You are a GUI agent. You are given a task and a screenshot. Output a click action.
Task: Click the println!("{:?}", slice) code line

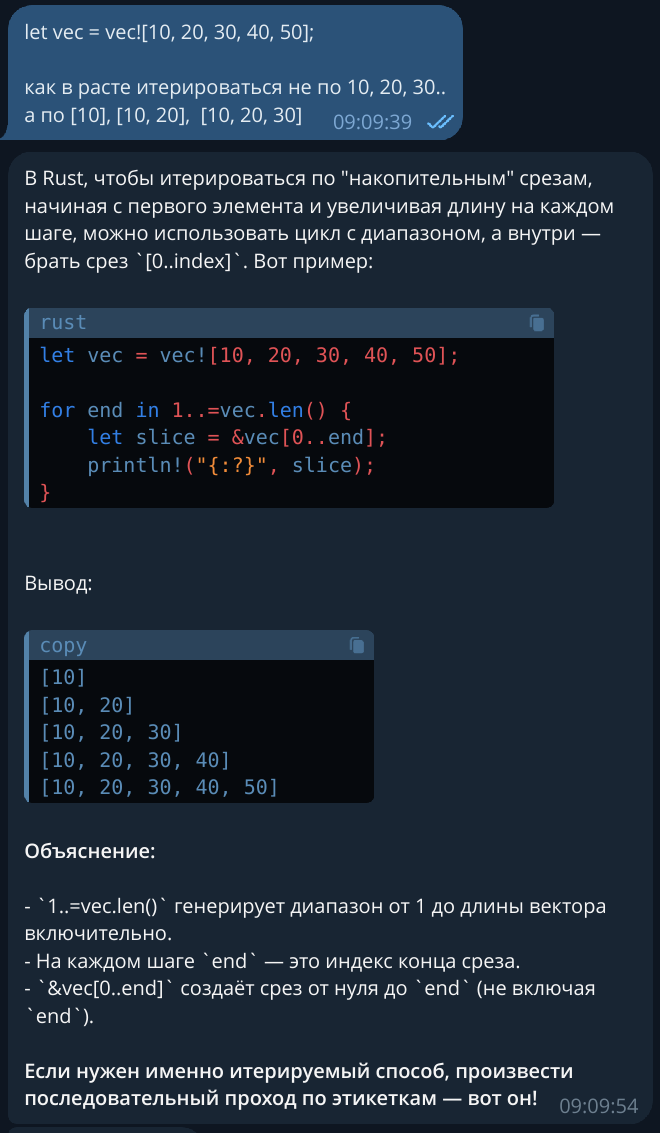[x=231, y=465]
